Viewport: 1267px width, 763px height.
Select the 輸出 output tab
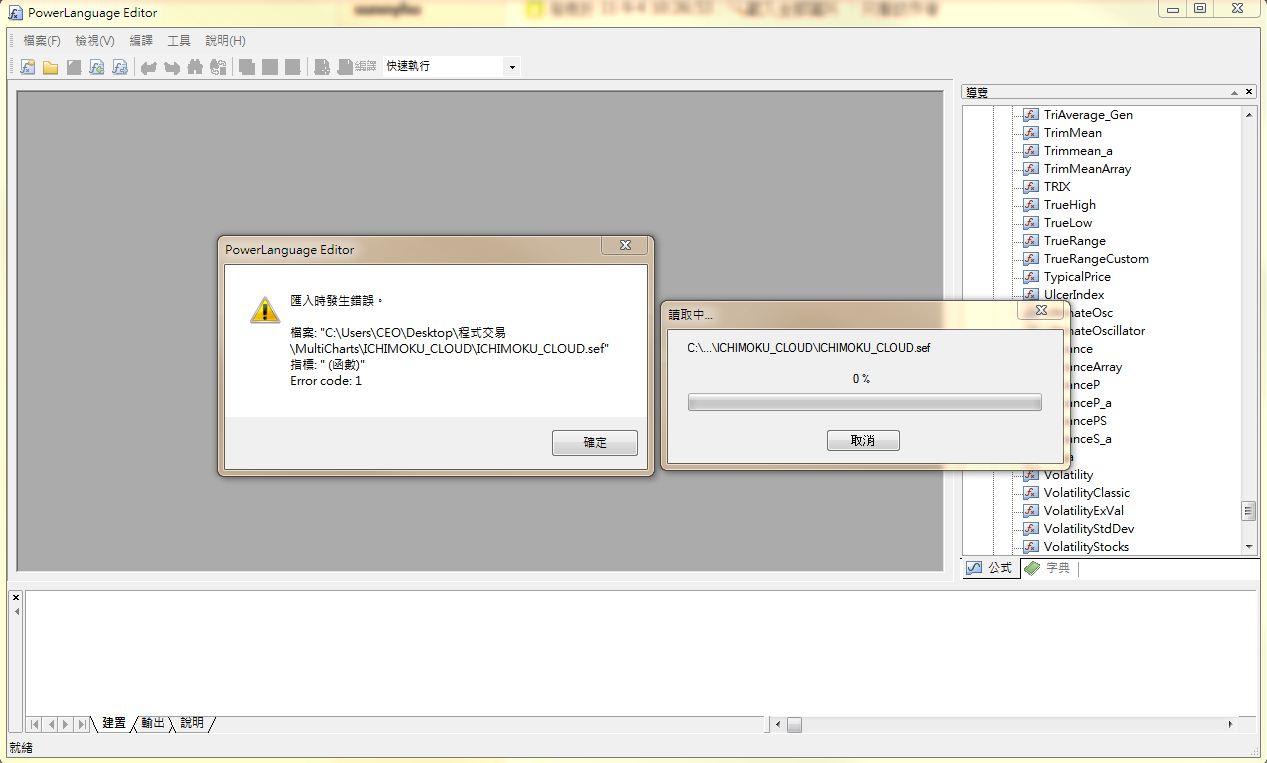click(x=153, y=723)
